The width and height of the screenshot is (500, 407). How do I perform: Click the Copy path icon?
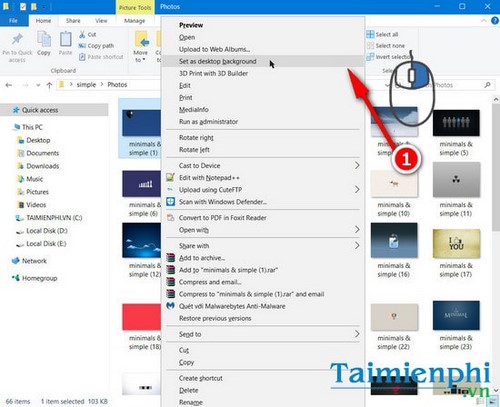(82, 46)
